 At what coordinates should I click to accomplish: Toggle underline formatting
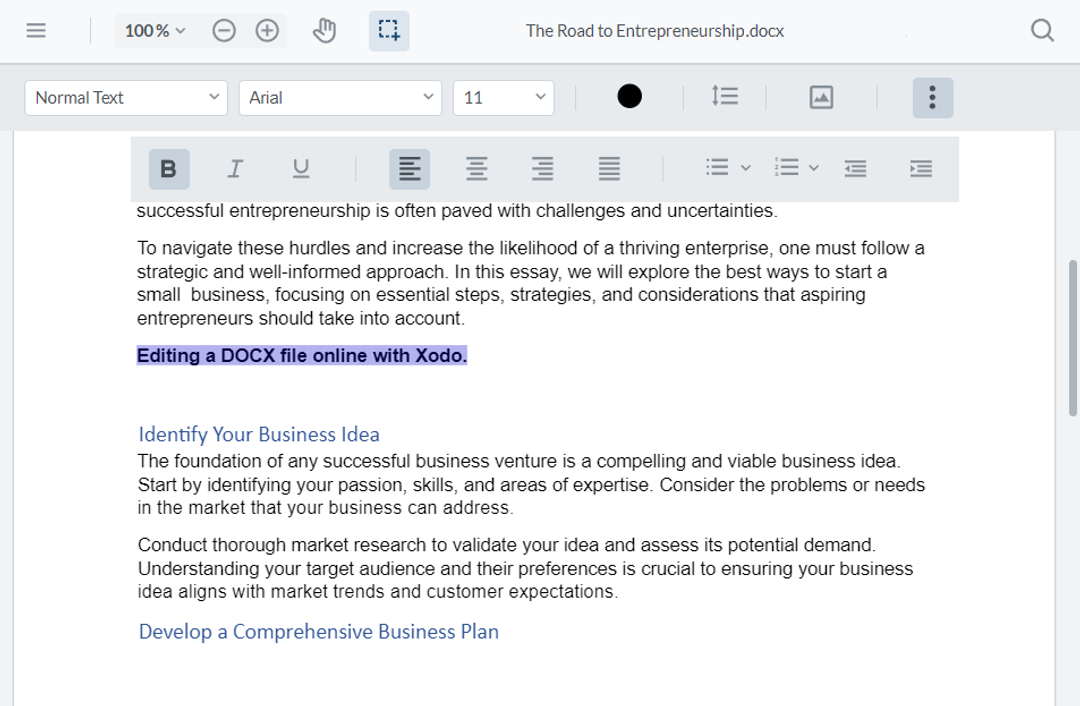301,168
